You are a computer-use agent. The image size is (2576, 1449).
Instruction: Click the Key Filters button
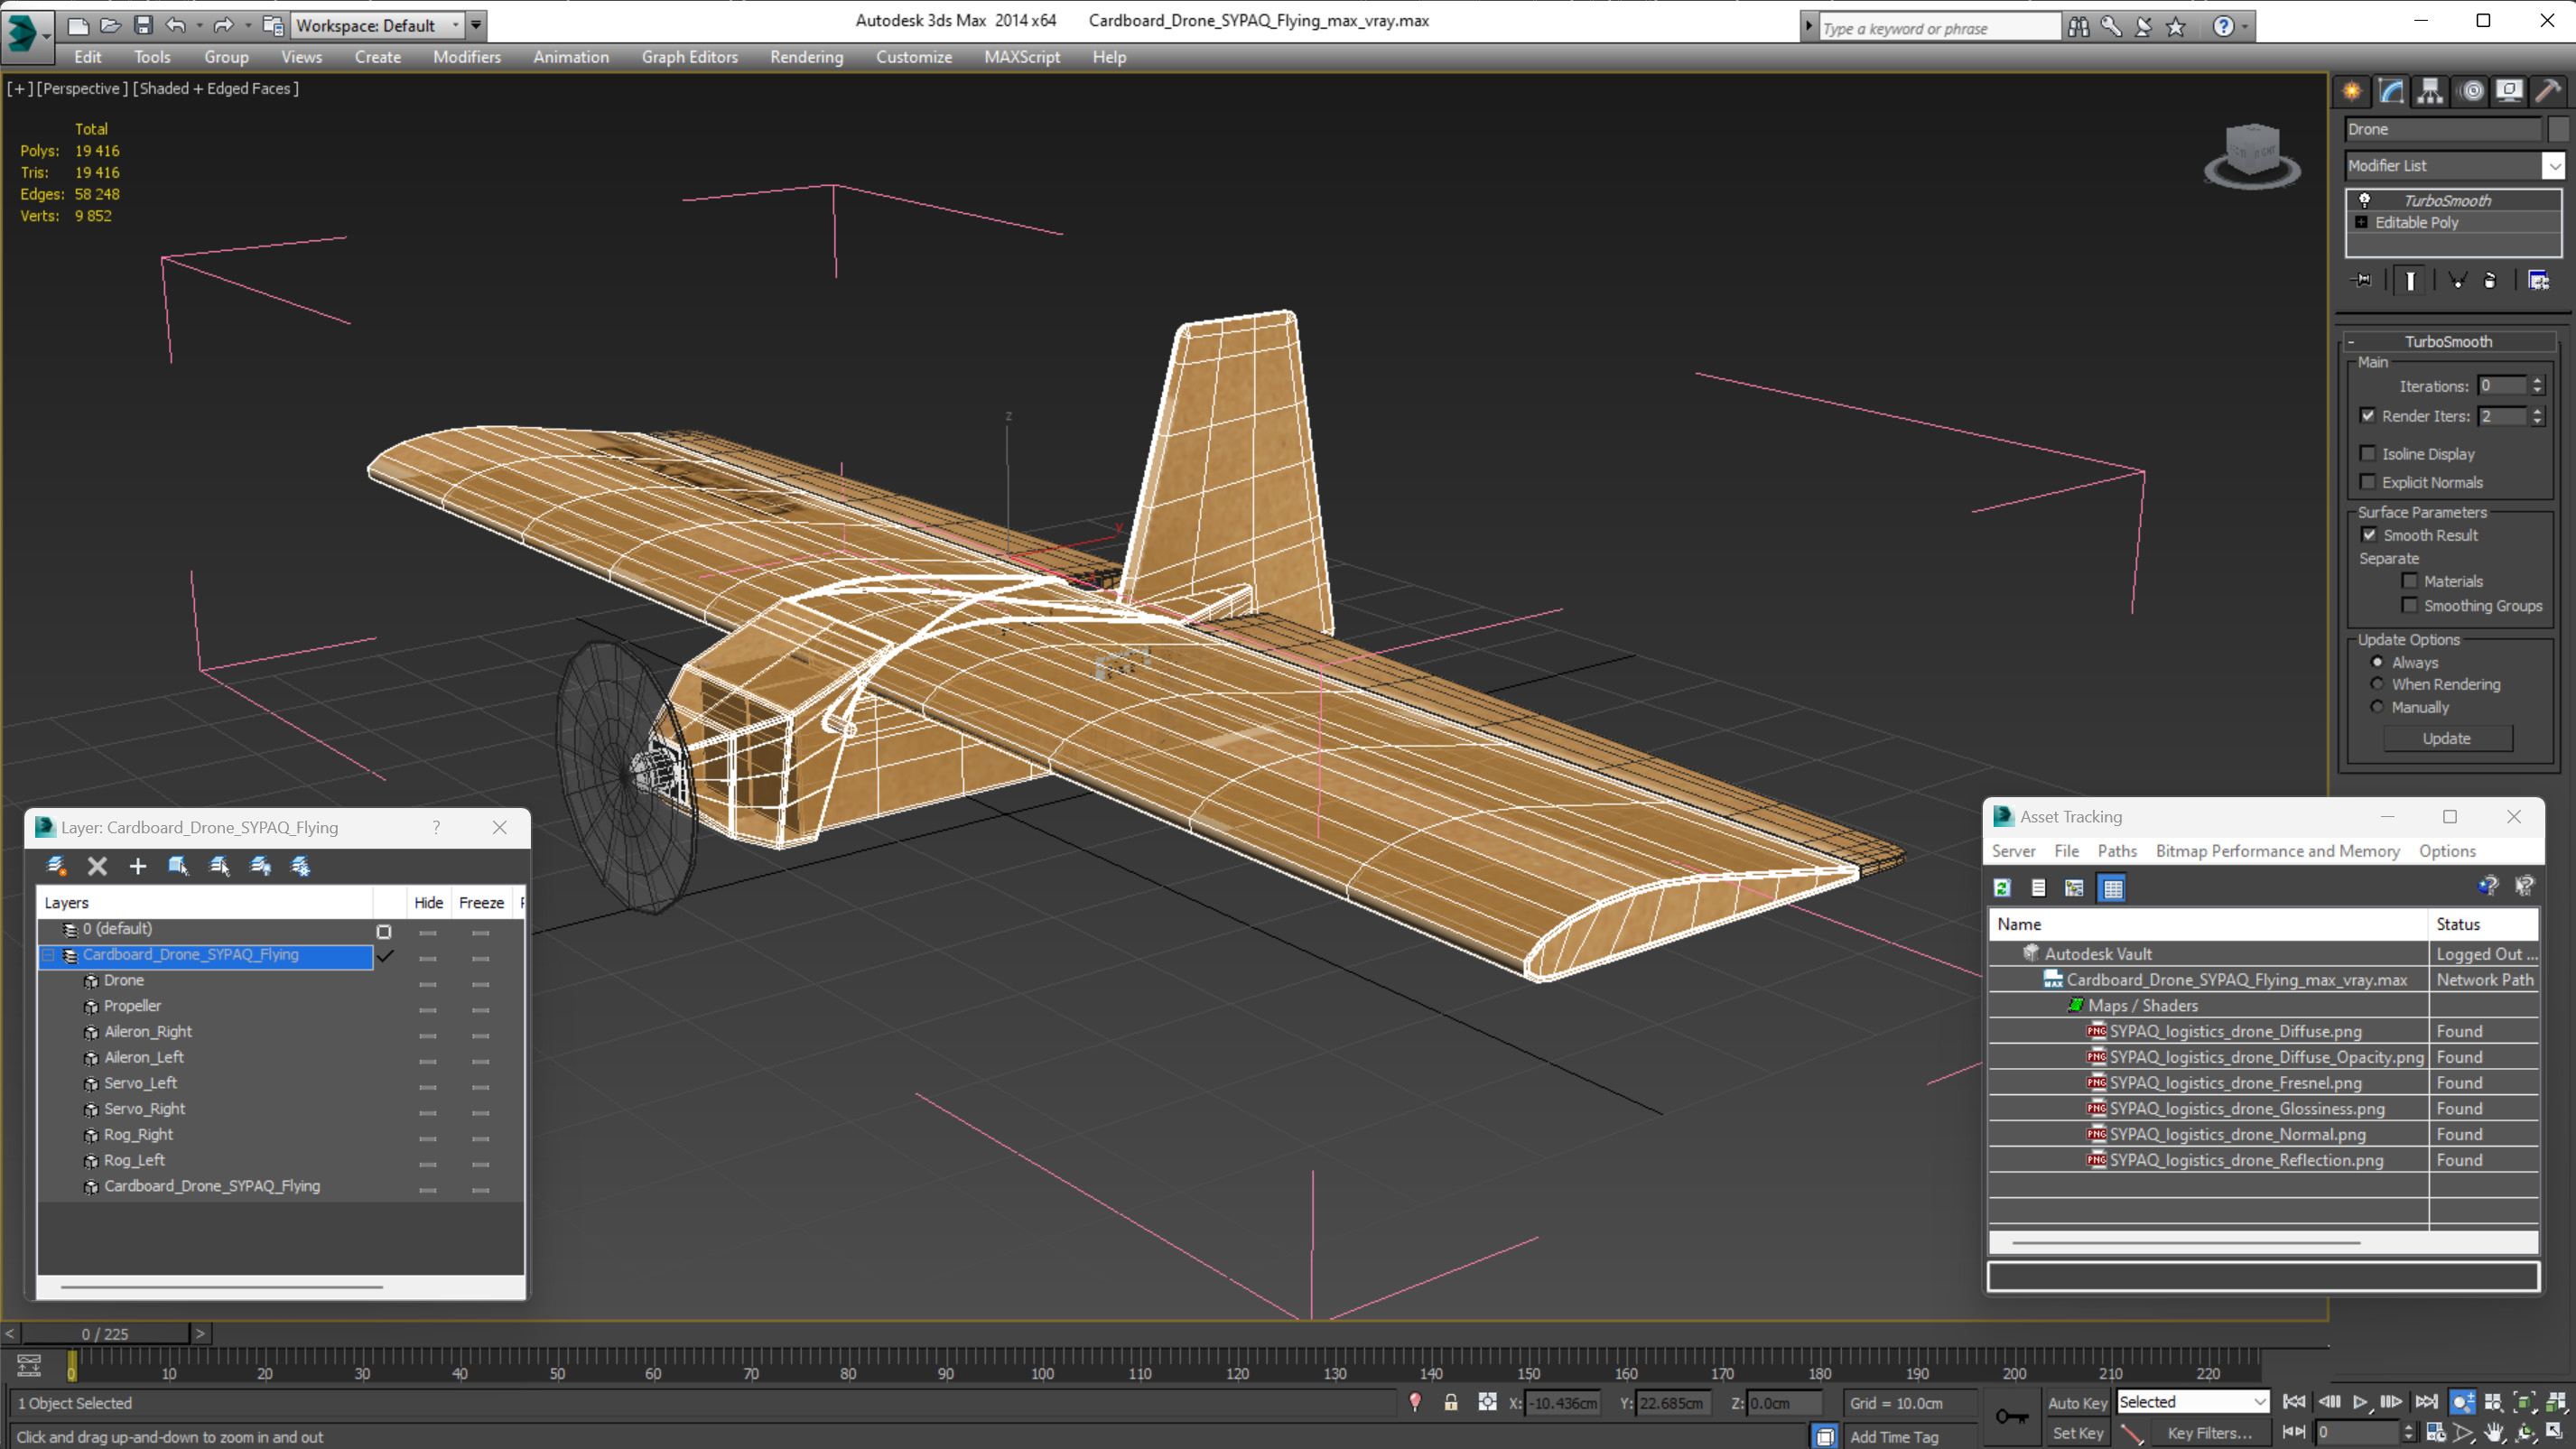[x=2209, y=1433]
